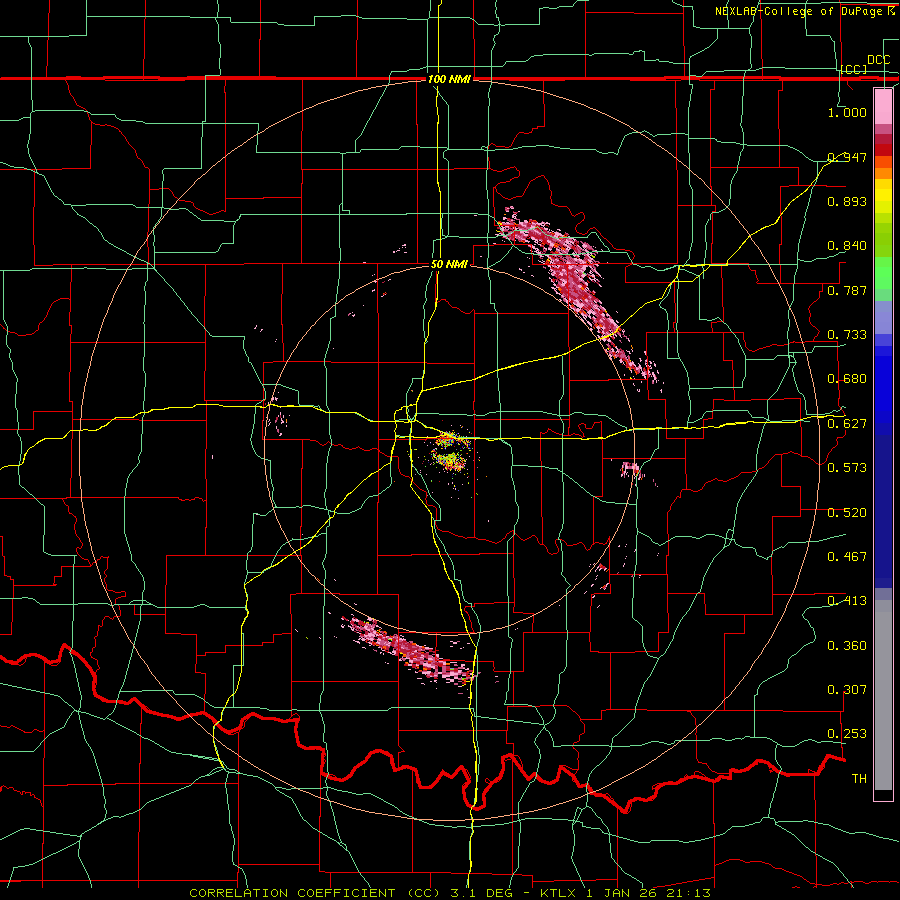
Task: Select the 0.573 scale value
Action: pyautogui.click(x=847, y=468)
